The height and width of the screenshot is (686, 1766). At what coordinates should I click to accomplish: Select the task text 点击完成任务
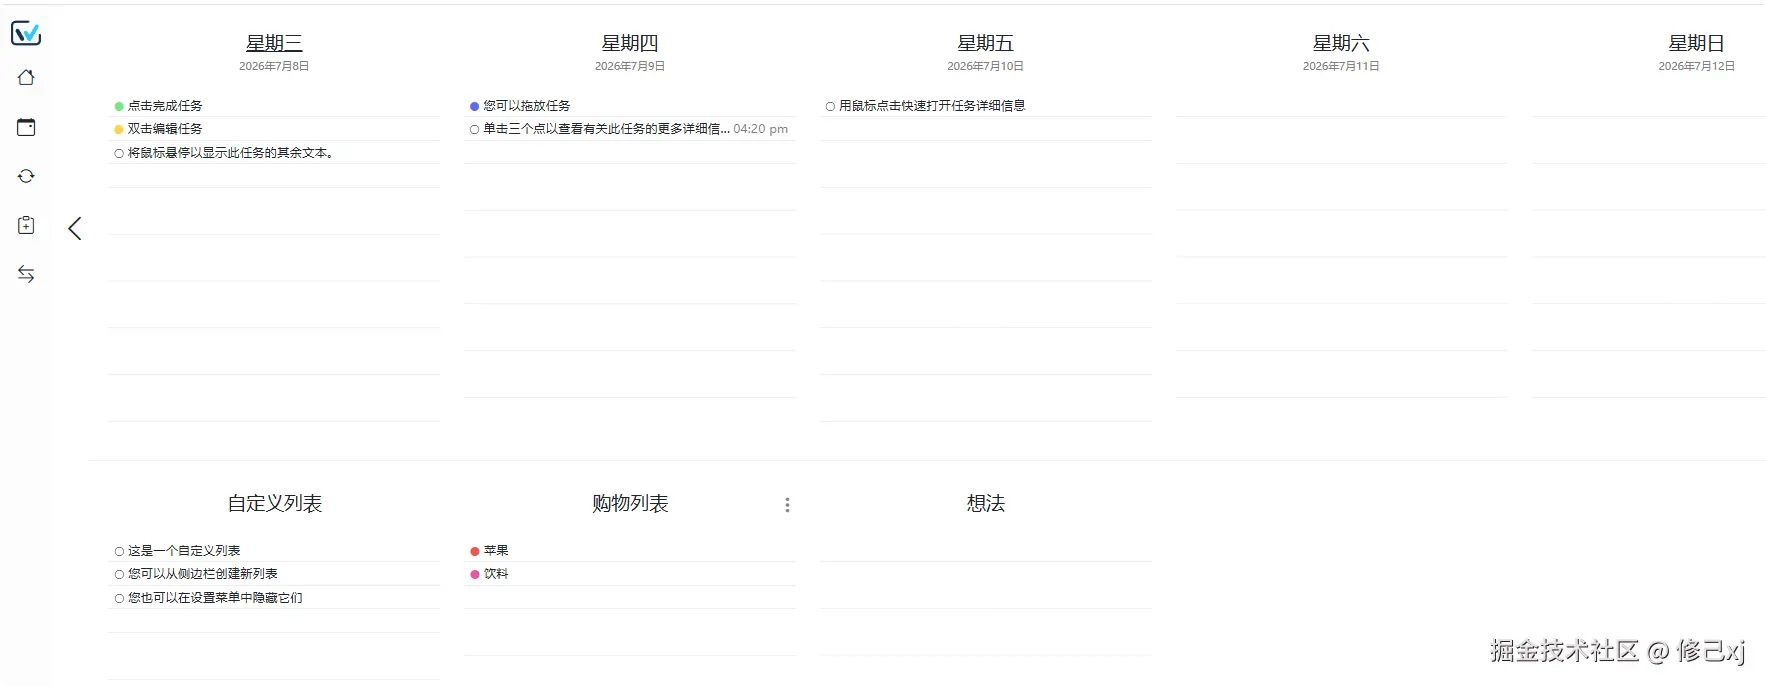point(165,106)
